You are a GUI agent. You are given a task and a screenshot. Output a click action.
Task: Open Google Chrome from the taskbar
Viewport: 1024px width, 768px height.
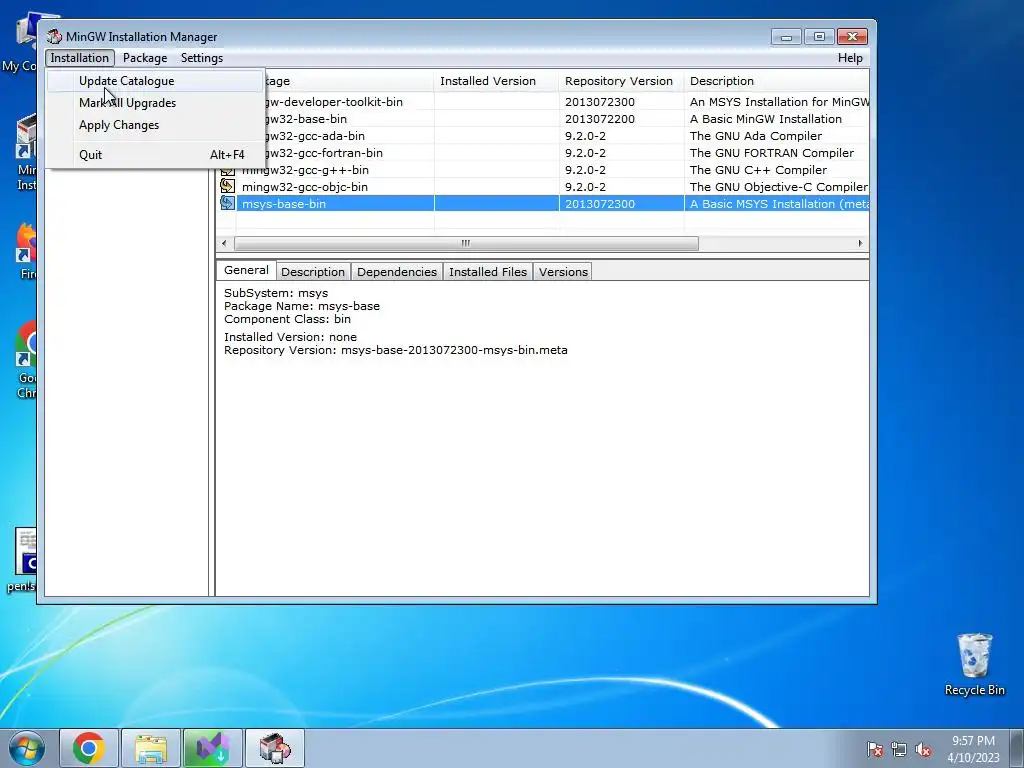point(89,748)
